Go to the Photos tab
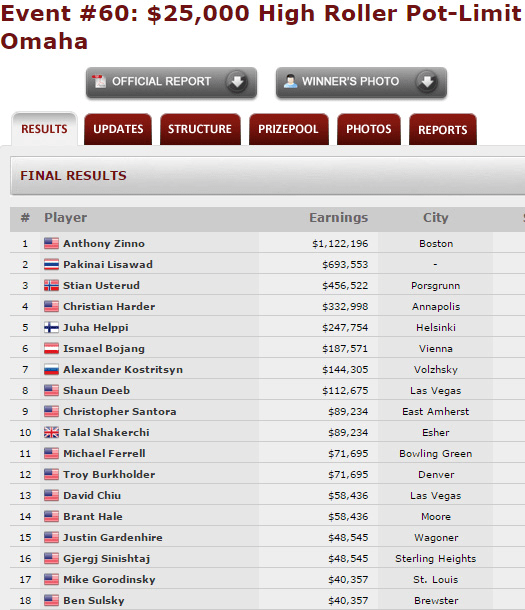The width and height of the screenshot is (525, 610). click(x=369, y=129)
